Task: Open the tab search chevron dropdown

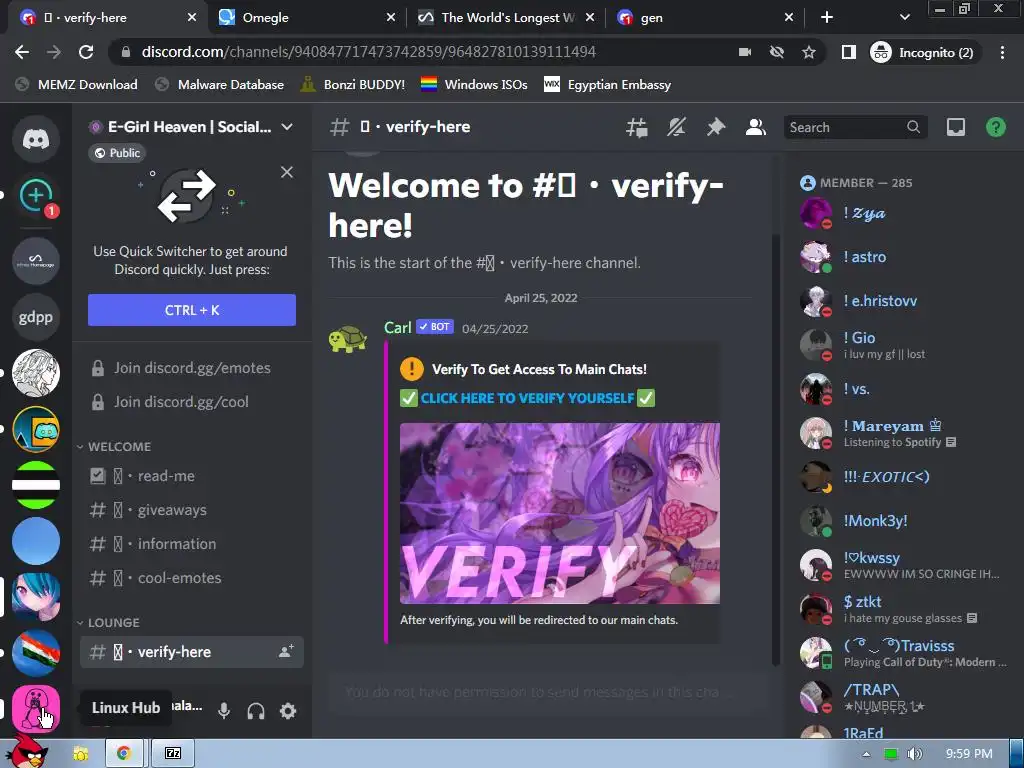Action: 904,18
